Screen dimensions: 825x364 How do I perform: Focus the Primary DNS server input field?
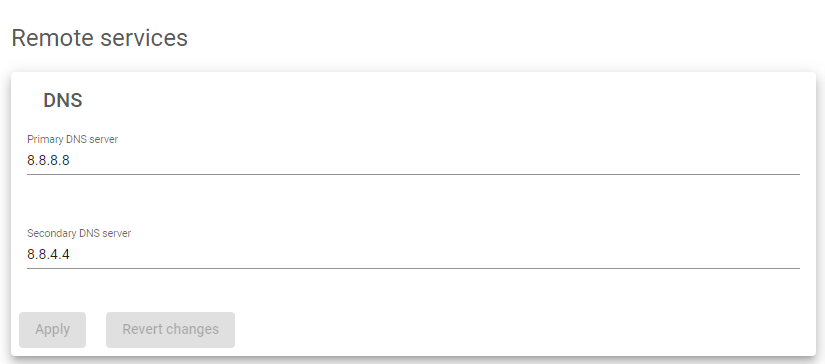(413, 160)
